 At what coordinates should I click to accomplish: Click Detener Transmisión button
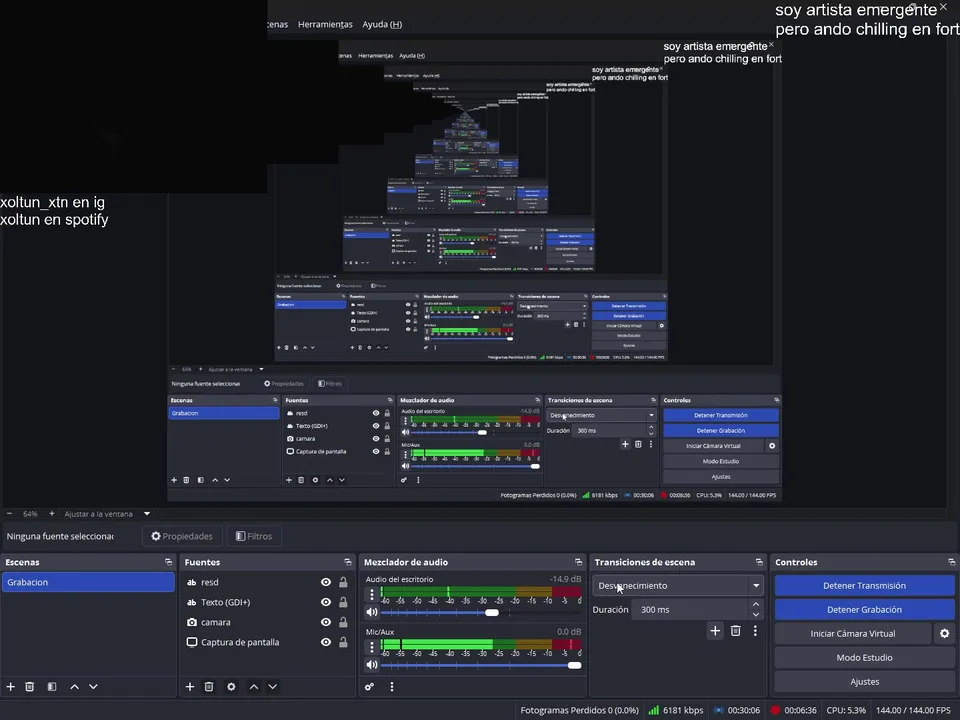pyautogui.click(x=864, y=586)
